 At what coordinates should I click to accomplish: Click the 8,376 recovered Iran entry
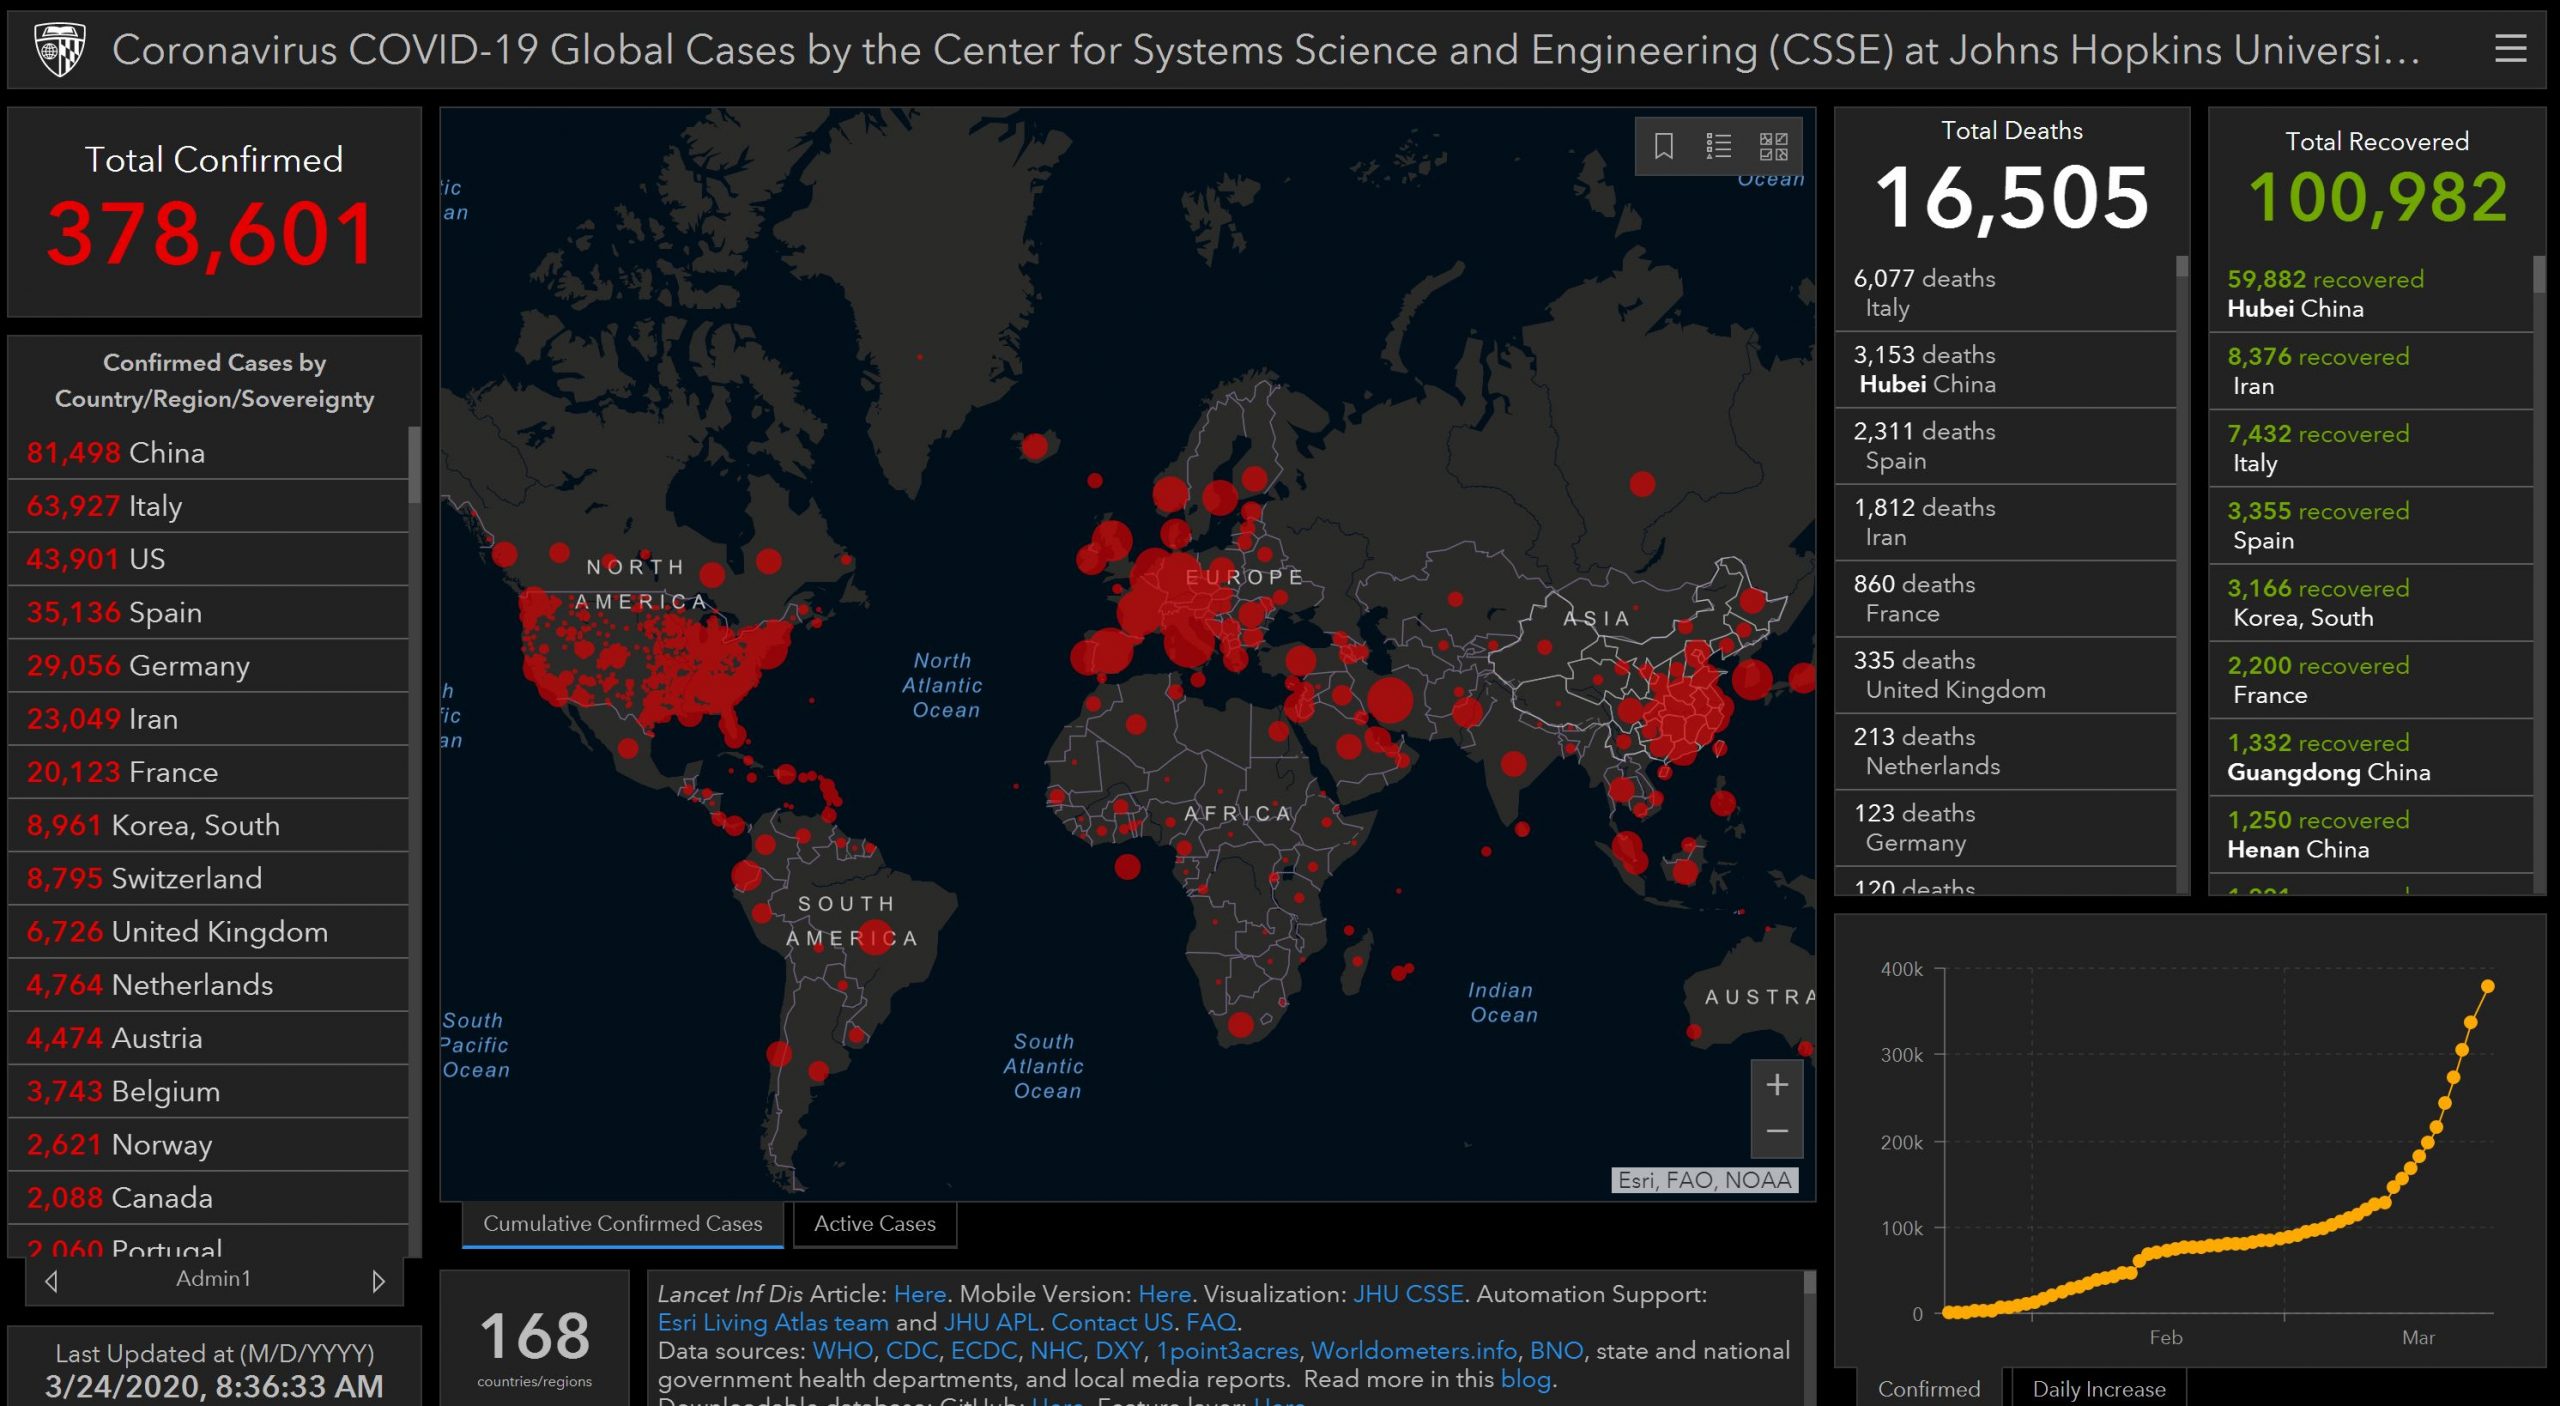(x=2370, y=371)
